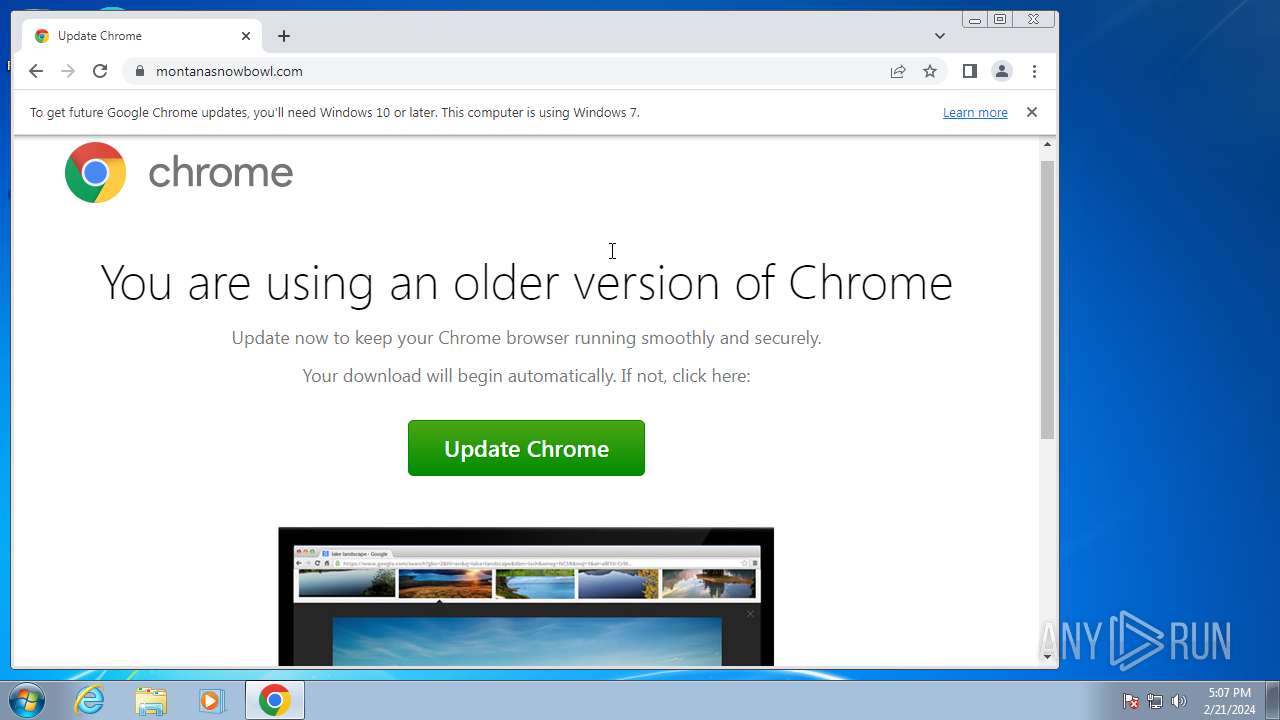1280x720 pixels.
Task: Open Windows Media Player from taskbar
Action: coord(212,700)
